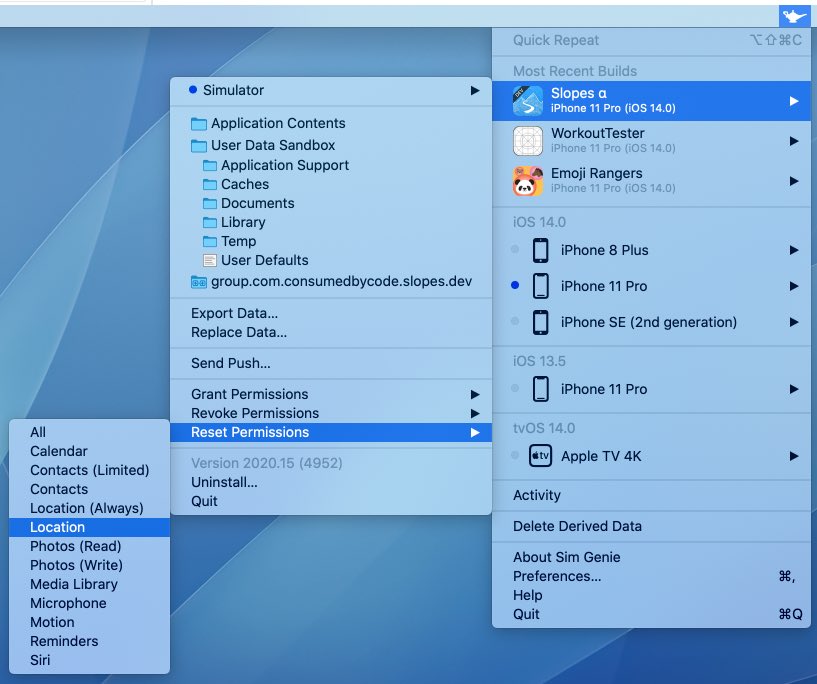Open Preferences… in Sim Genie menu
Viewport: 817px width, 684px height.
(651, 576)
